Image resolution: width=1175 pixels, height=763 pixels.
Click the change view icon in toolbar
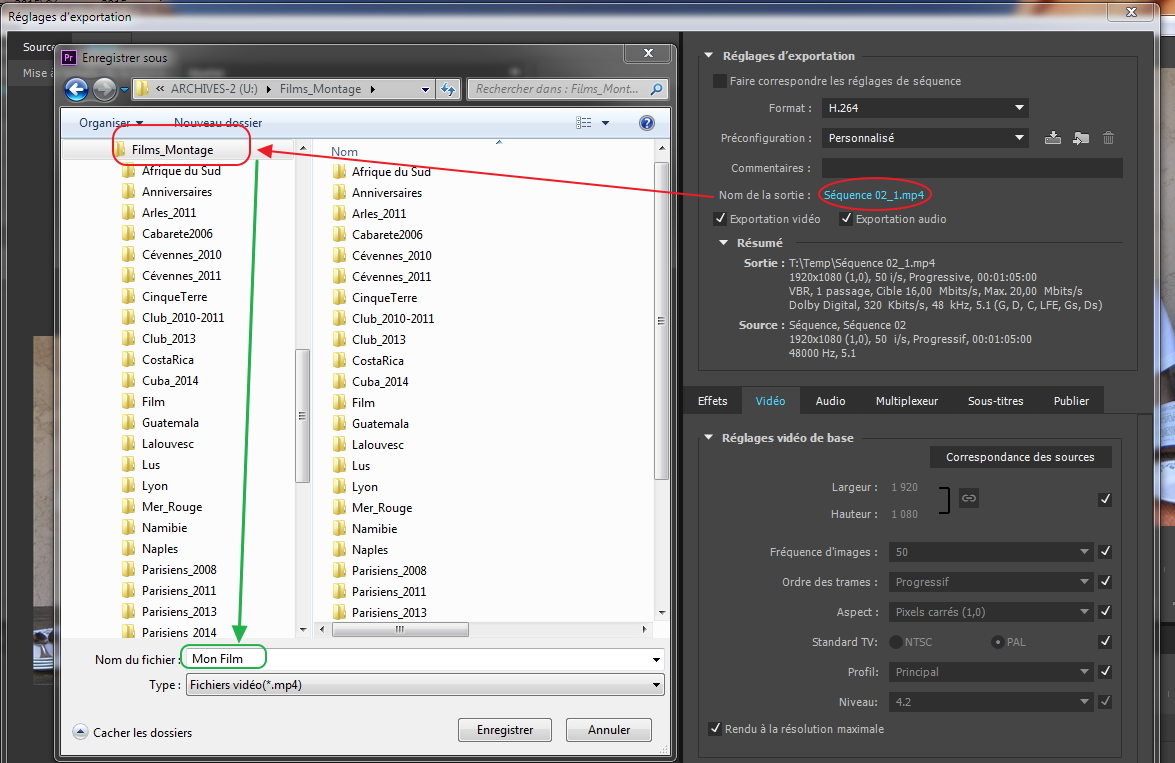[x=585, y=123]
